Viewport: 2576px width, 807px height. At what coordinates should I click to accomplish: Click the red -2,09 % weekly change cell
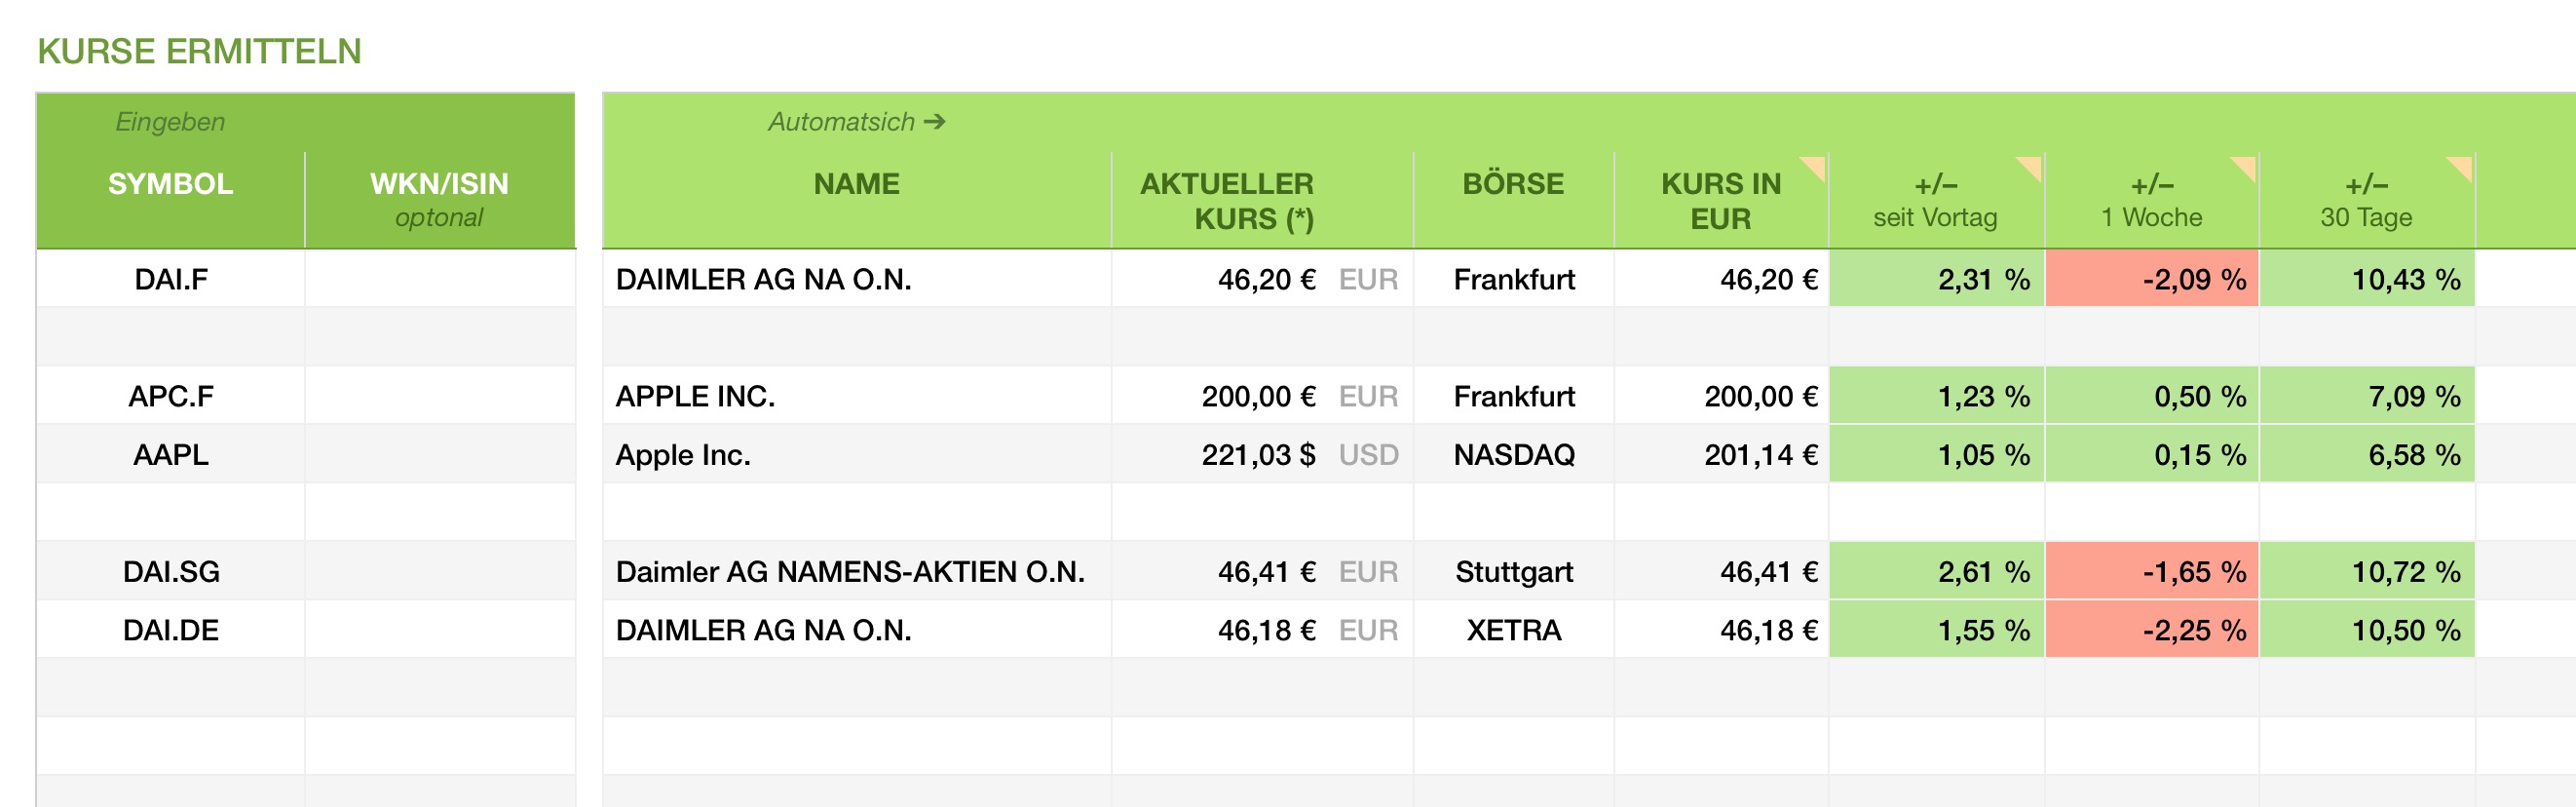2152,279
